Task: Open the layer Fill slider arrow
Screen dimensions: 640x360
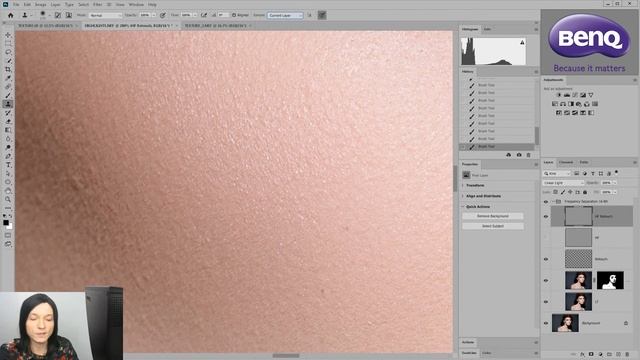Action: point(615,192)
